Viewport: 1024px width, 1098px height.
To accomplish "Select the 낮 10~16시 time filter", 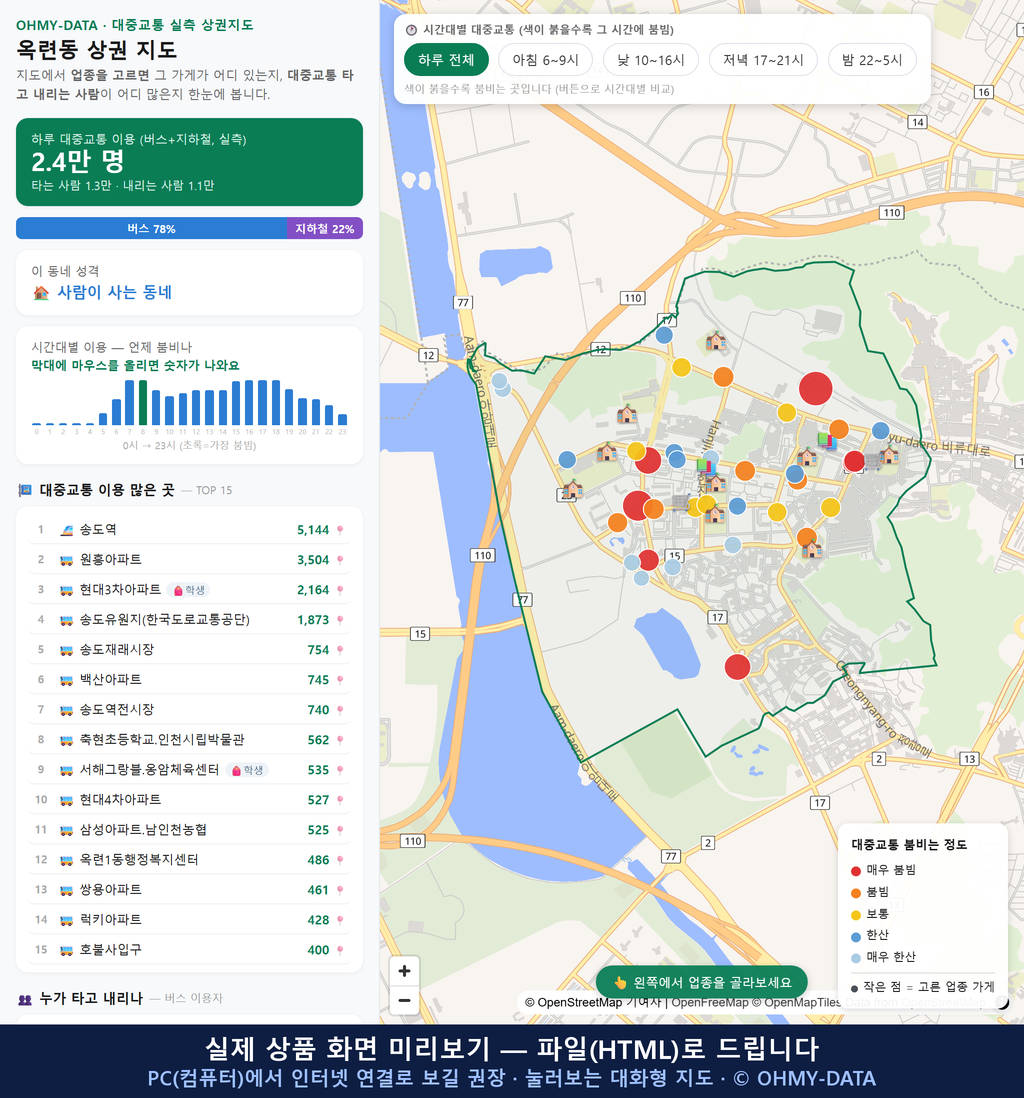I will pyautogui.click(x=651, y=60).
